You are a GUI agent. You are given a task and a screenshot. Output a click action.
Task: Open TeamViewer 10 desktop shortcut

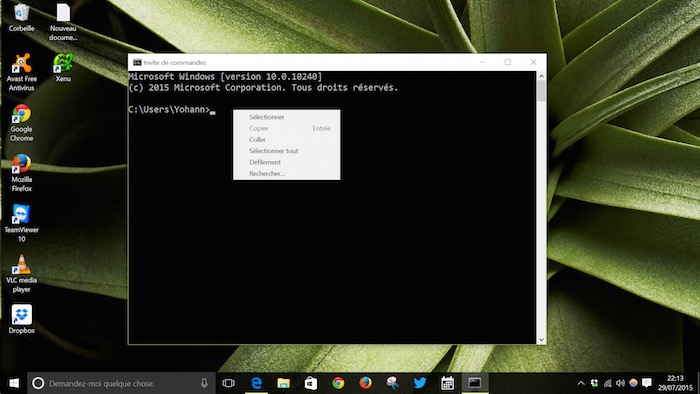coord(21,223)
